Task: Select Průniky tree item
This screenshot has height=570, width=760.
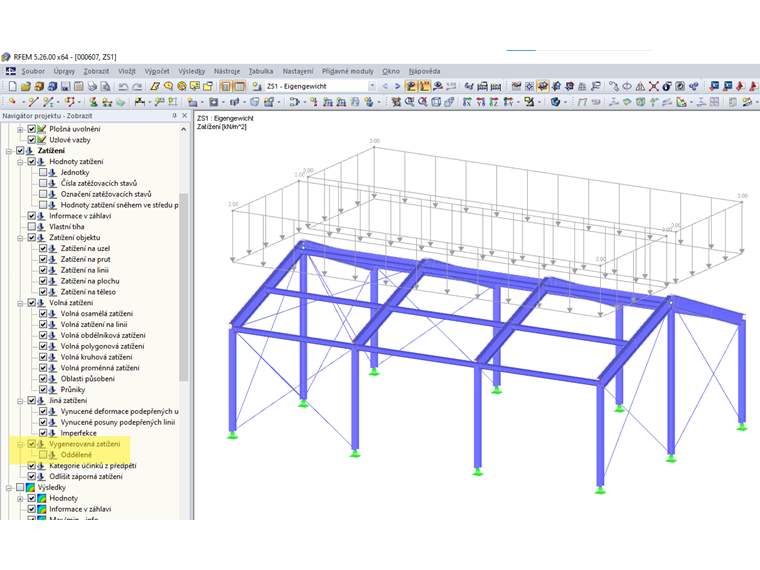Action: tap(73, 389)
